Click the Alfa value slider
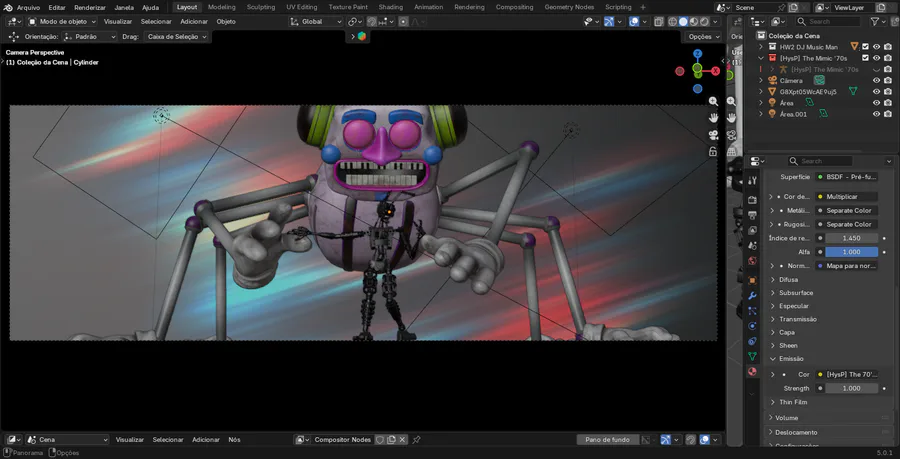The height and width of the screenshot is (459, 900). (851, 252)
